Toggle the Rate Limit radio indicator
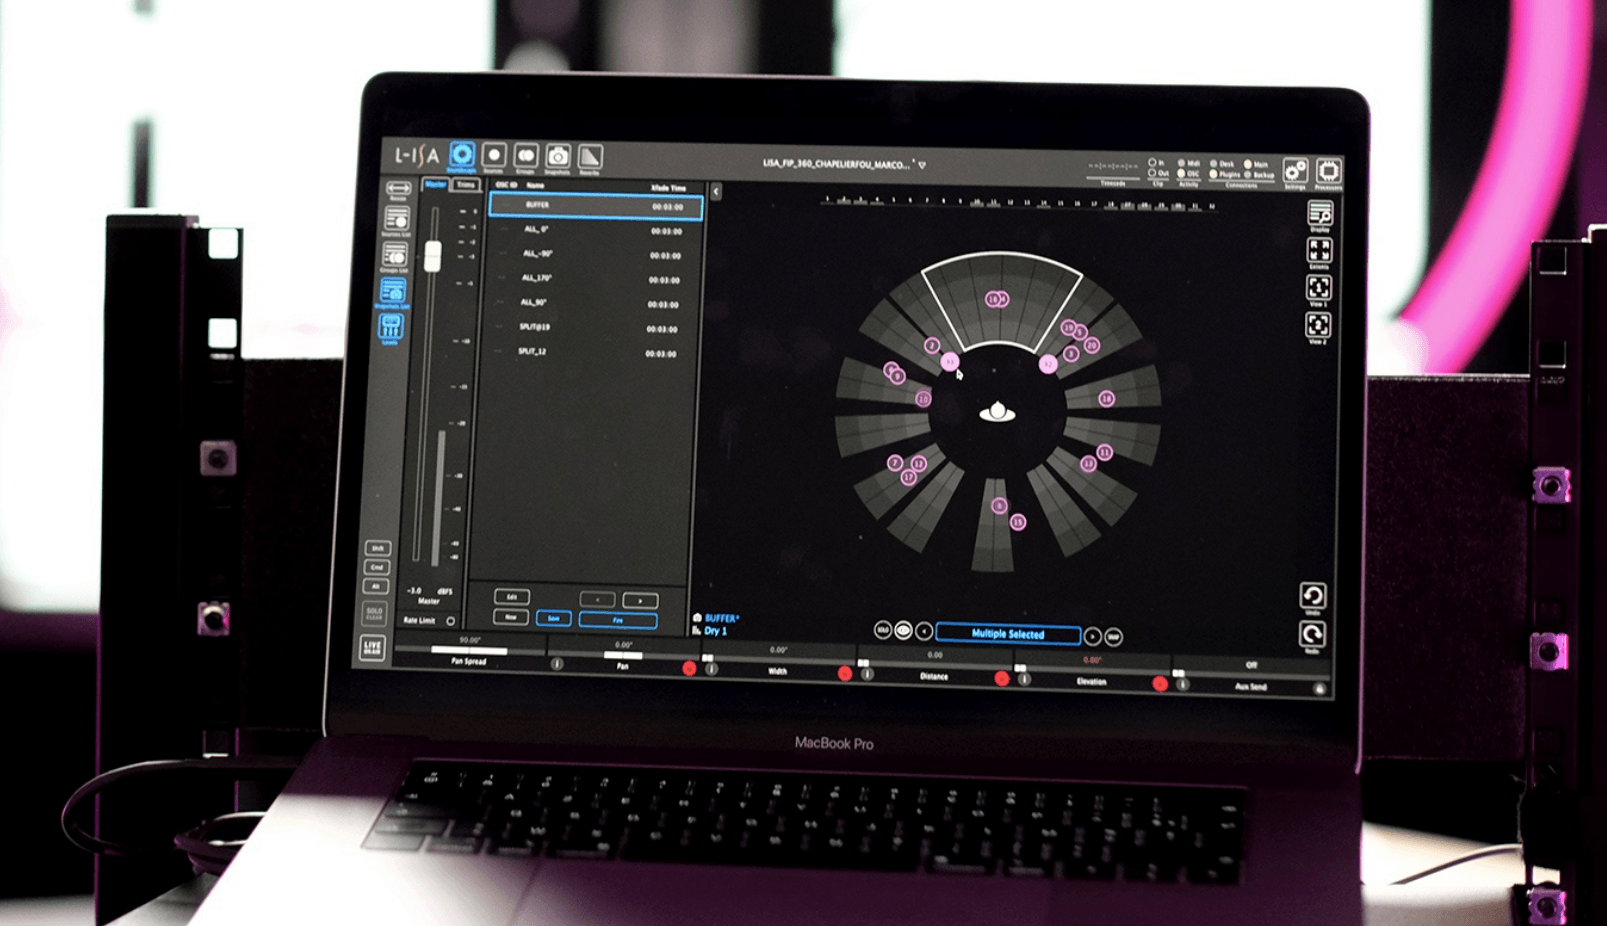This screenshot has width=1607, height=926. pos(450,621)
